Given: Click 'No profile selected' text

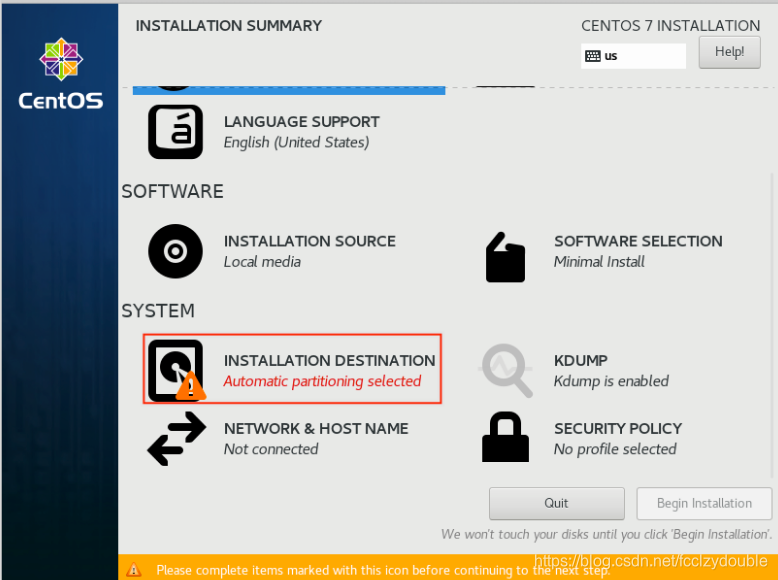Looking at the screenshot, I should tap(615, 449).
